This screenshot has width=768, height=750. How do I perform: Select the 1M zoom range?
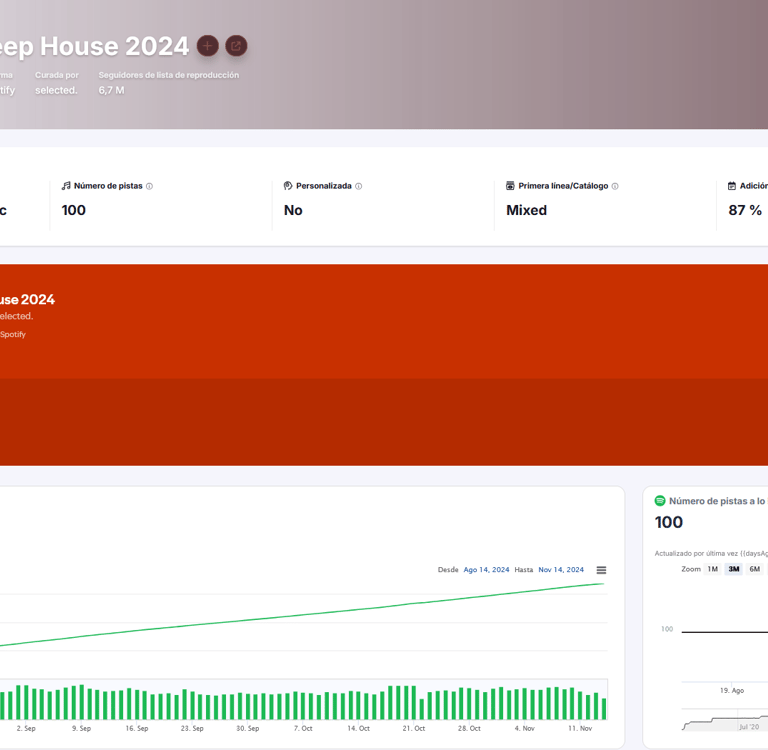click(713, 569)
